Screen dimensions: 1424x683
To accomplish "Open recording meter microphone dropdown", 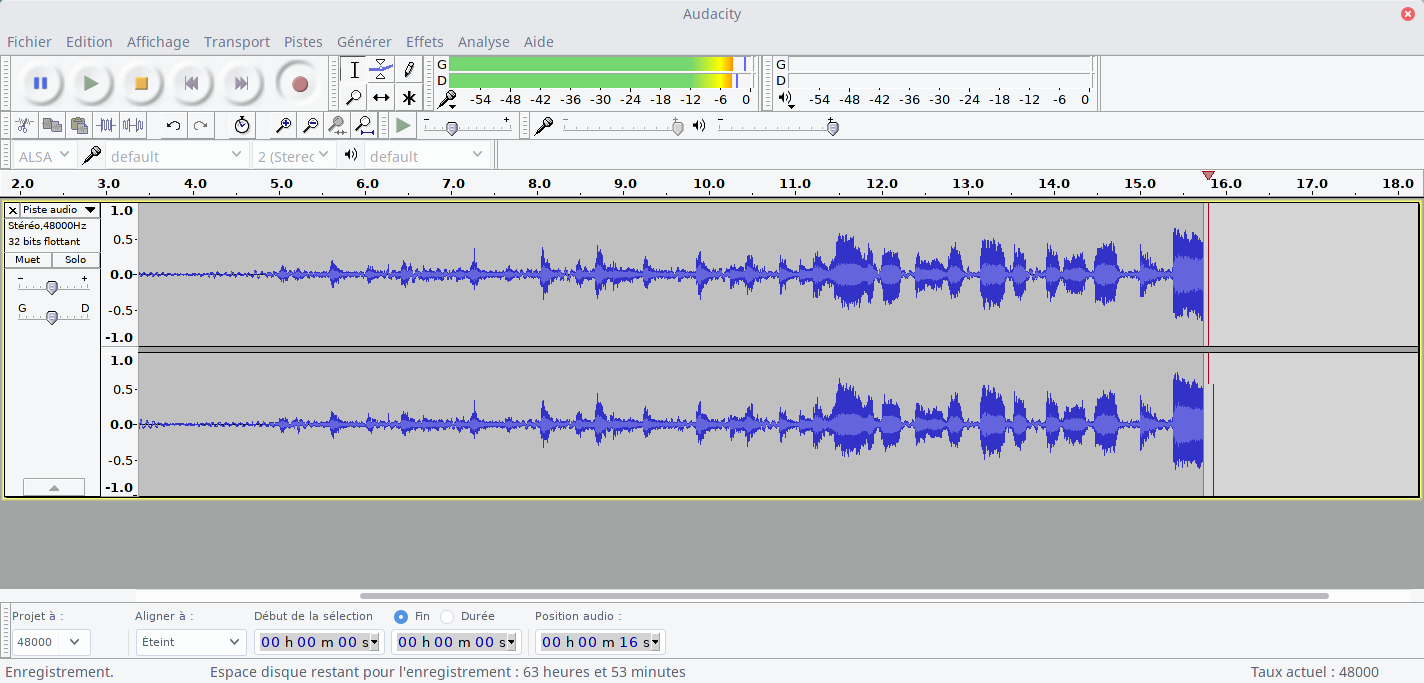I will (447, 99).
